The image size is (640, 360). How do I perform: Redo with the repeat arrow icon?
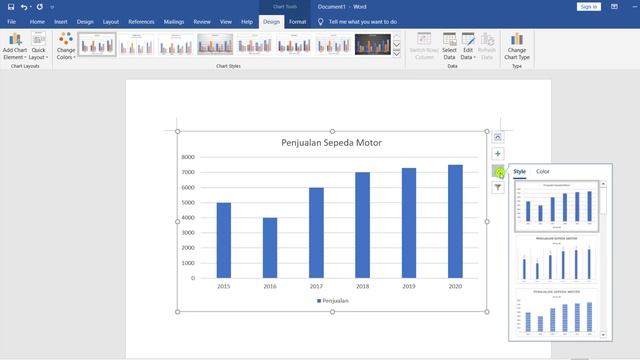(40, 7)
